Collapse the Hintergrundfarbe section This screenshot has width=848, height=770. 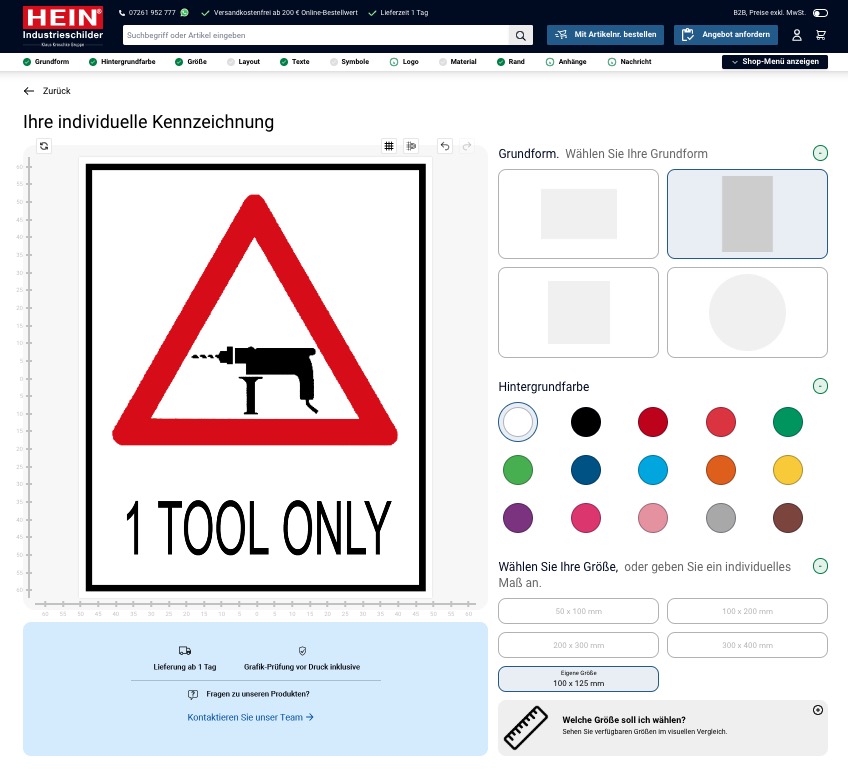click(x=820, y=386)
